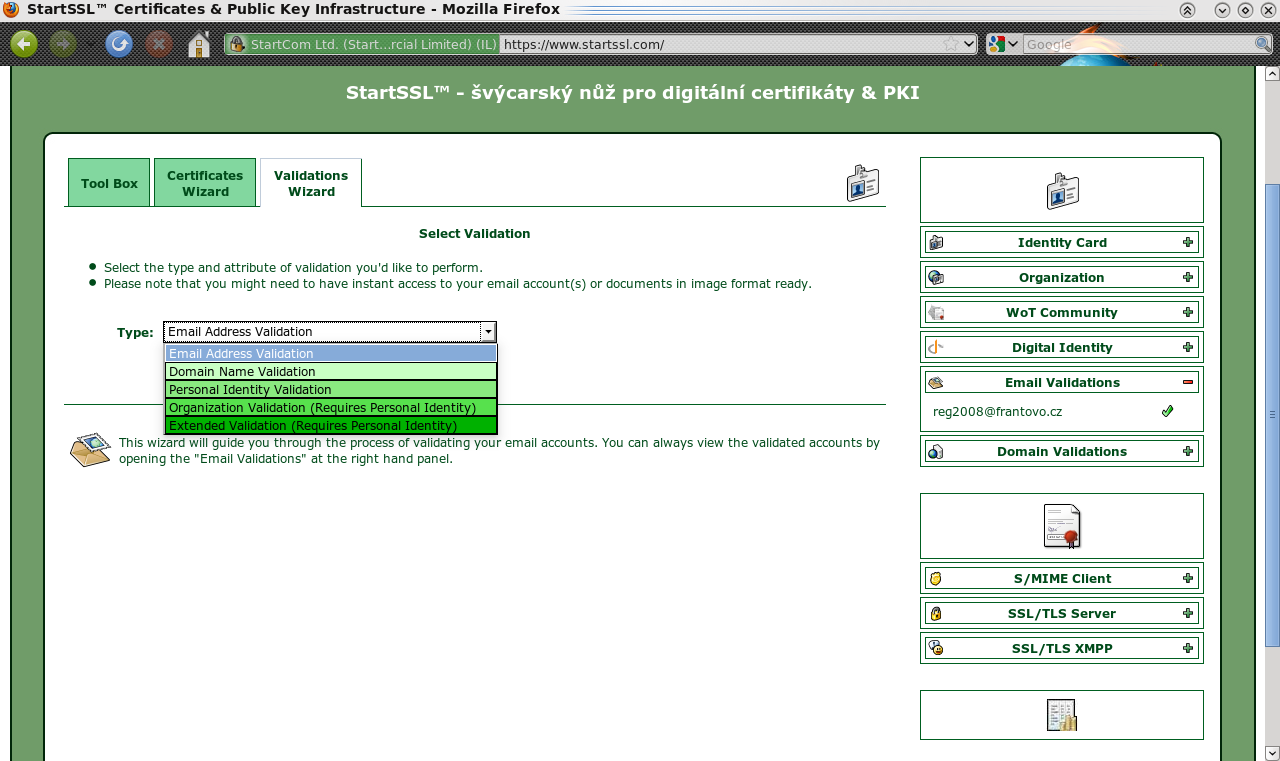Image resolution: width=1280 pixels, height=761 pixels.
Task: Choose Personal Identity Validation option
Action: pos(331,389)
